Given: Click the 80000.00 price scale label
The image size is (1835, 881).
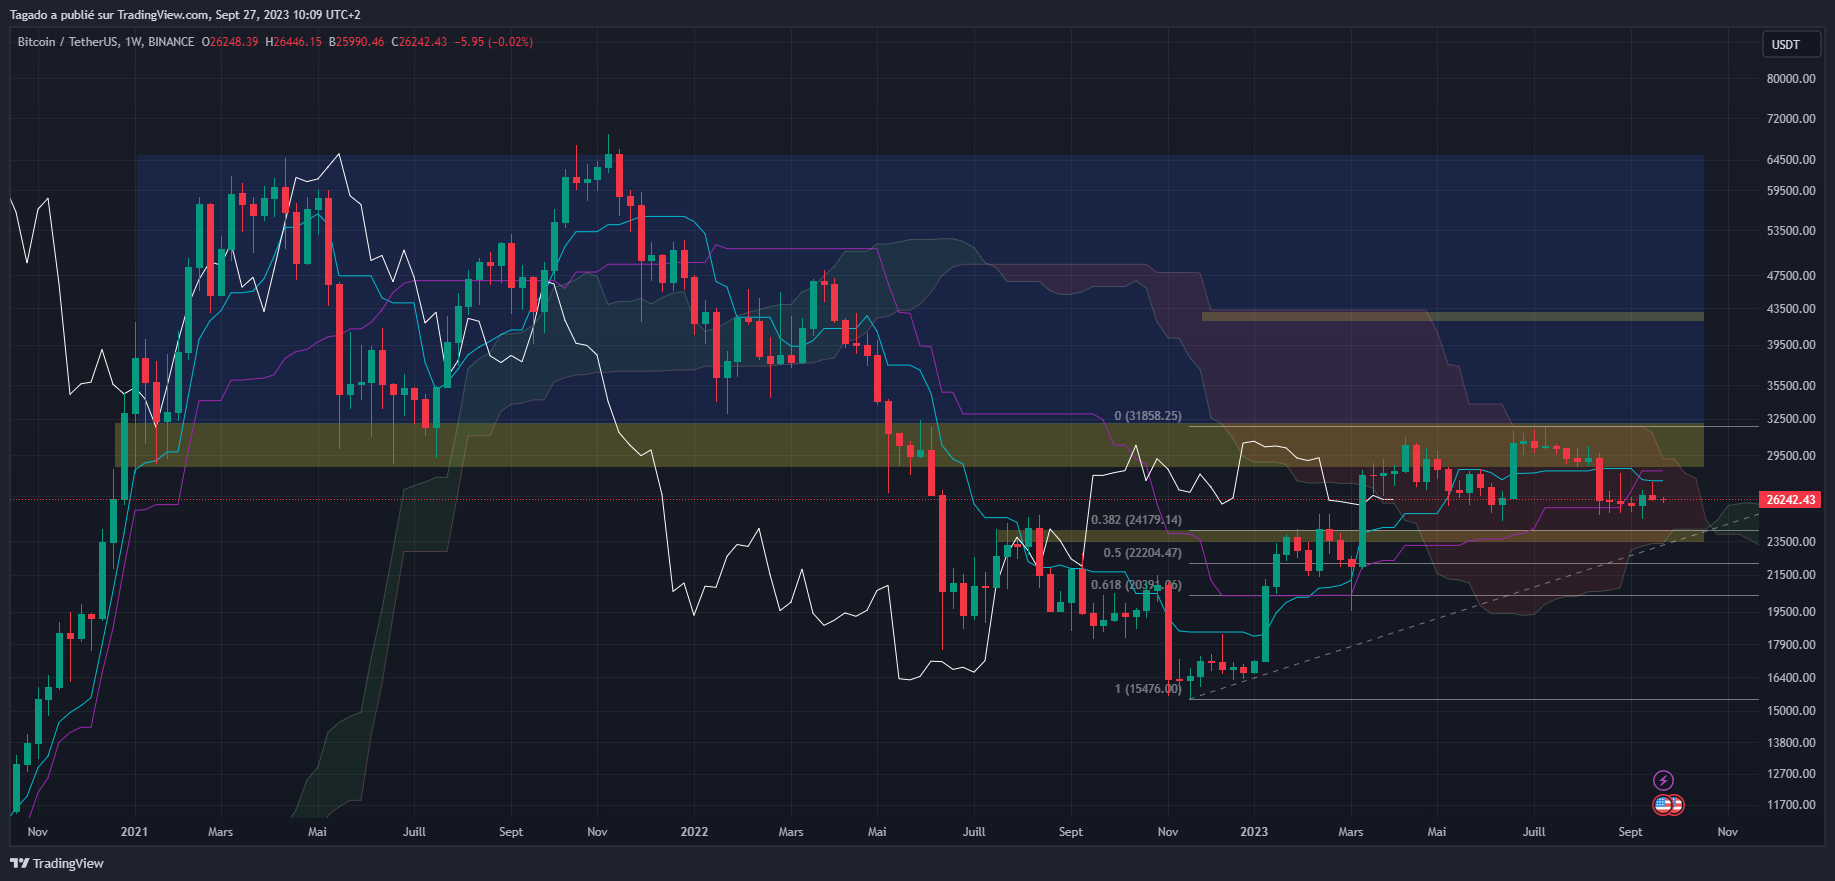Looking at the screenshot, I should [1791, 79].
